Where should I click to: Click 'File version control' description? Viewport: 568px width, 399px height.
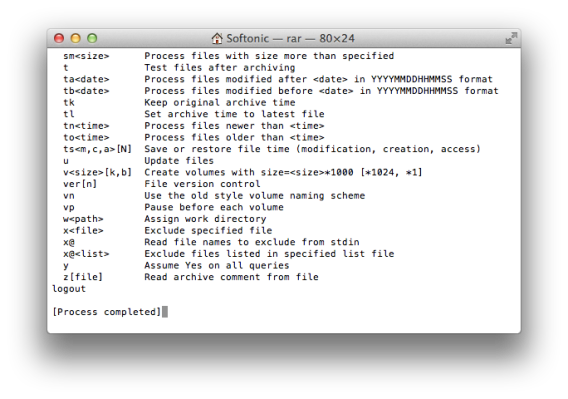(202, 184)
